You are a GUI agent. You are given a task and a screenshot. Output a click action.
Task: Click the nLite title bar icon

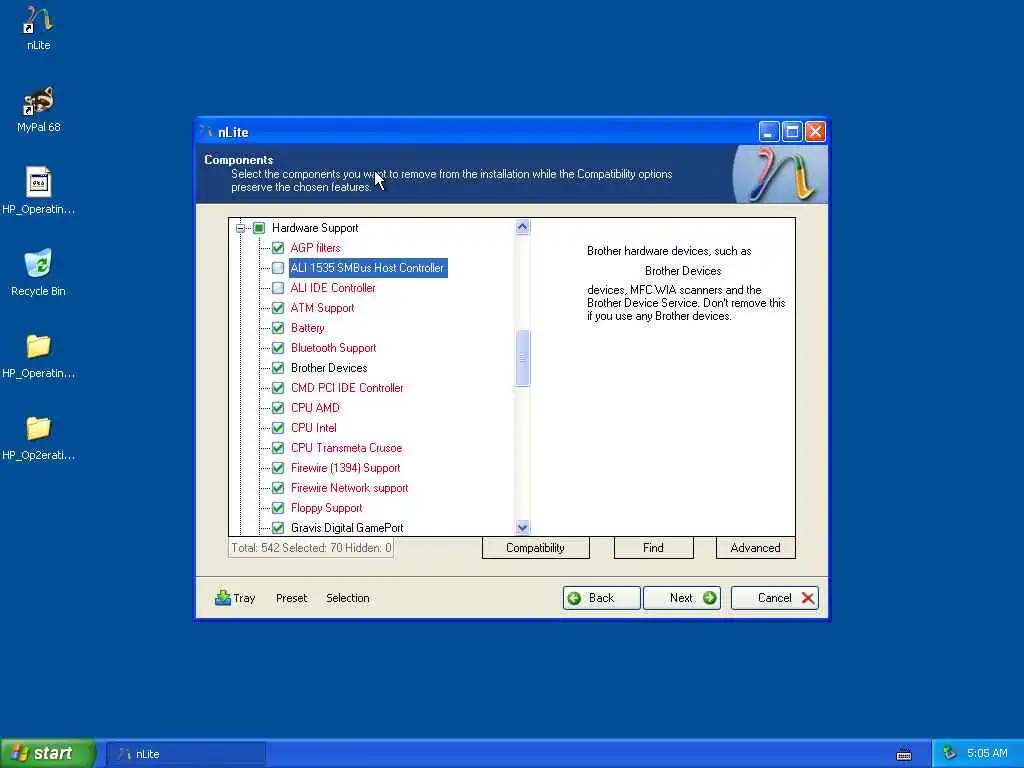tap(206, 132)
